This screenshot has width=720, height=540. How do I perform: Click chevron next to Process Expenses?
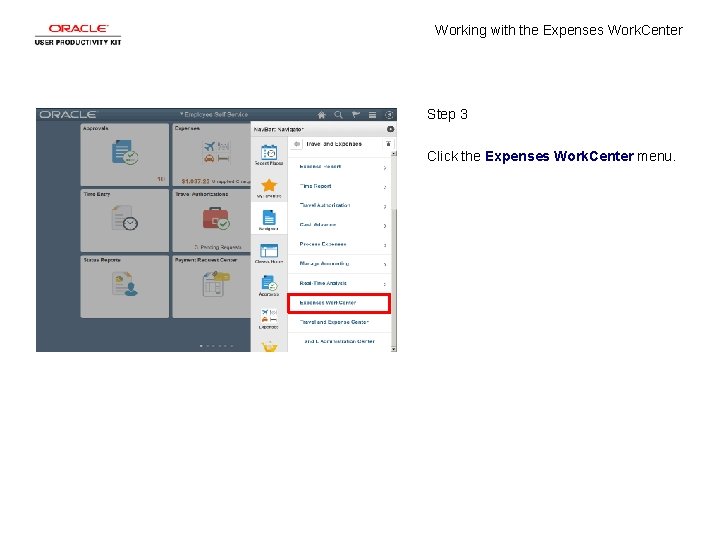tap(385, 246)
